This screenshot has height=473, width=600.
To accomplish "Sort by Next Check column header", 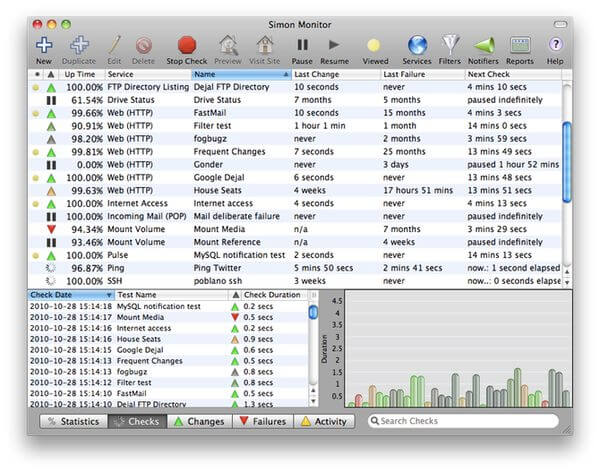I will click(x=513, y=74).
